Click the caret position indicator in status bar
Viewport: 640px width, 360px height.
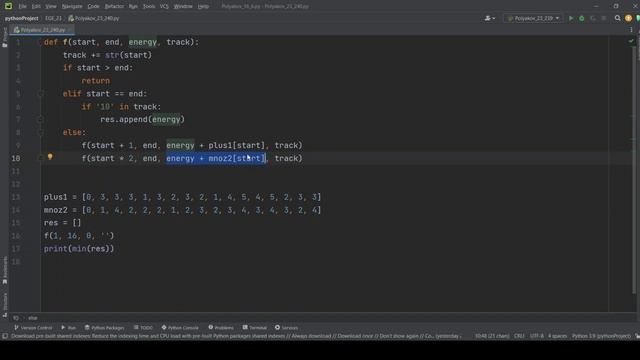click(x=492, y=336)
